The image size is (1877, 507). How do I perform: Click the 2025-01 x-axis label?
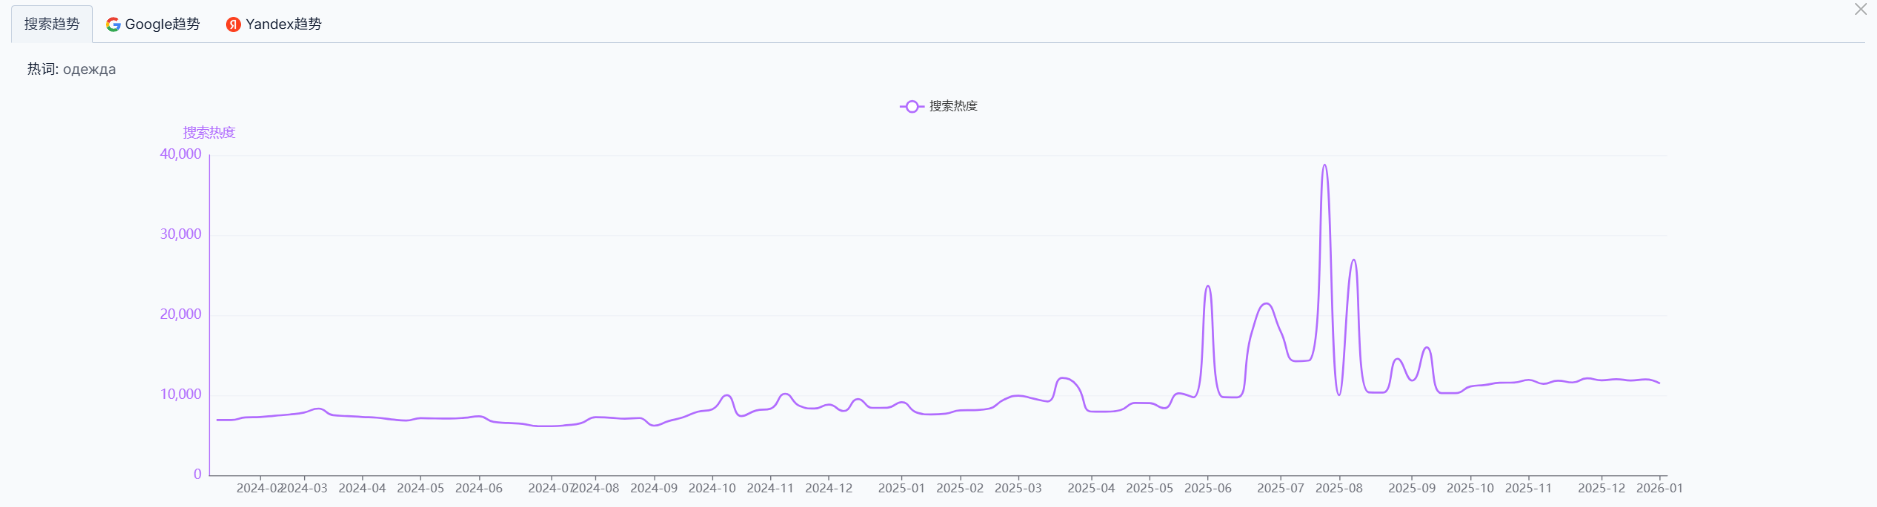pyautogui.click(x=901, y=488)
